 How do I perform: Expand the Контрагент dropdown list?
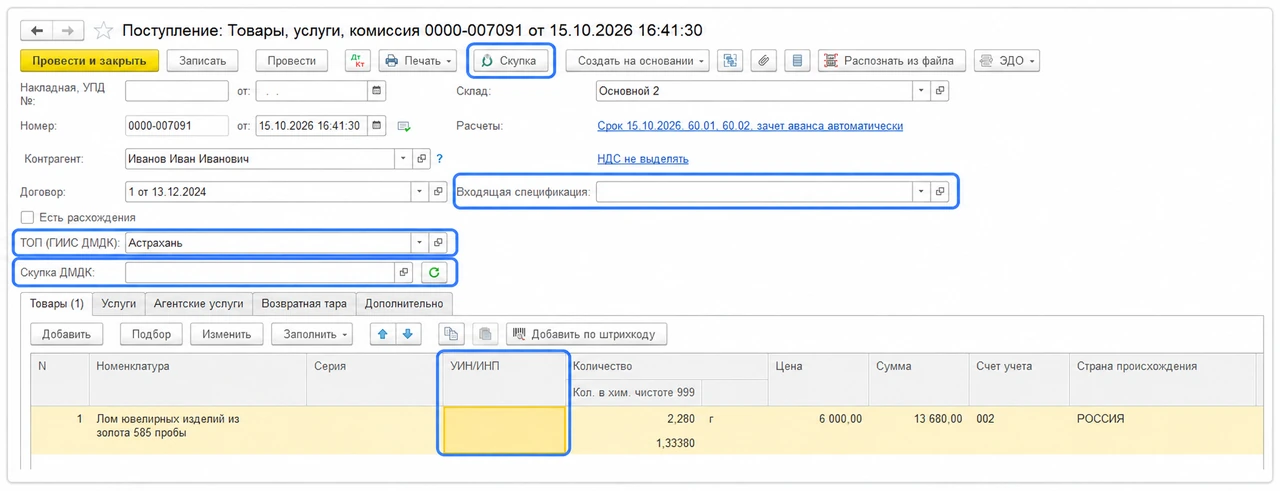click(x=403, y=159)
